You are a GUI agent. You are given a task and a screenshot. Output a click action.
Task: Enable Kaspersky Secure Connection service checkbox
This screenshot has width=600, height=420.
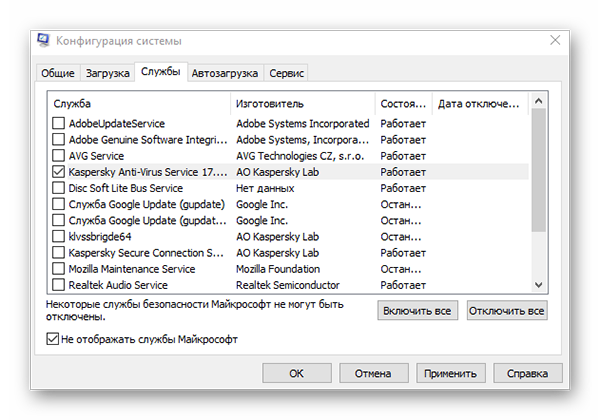[58, 252]
